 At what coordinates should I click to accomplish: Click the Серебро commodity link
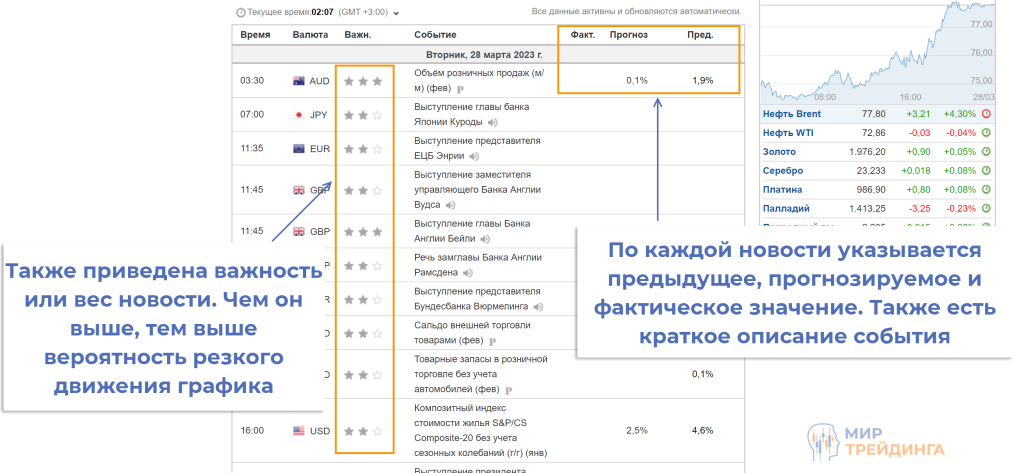pyautogui.click(x=783, y=171)
